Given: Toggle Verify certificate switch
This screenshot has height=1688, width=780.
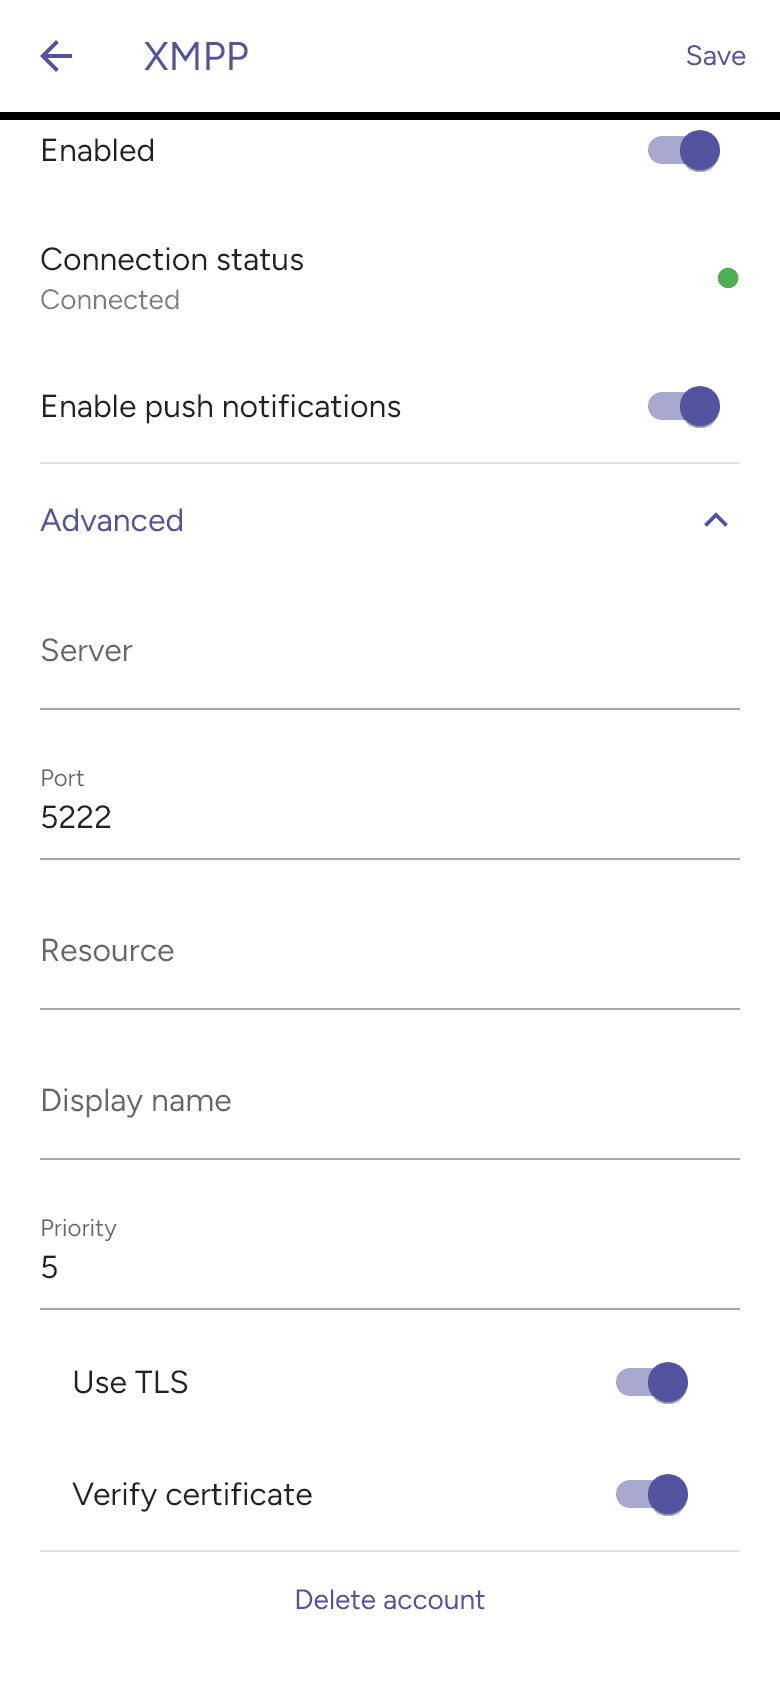Looking at the screenshot, I should [x=652, y=1495].
